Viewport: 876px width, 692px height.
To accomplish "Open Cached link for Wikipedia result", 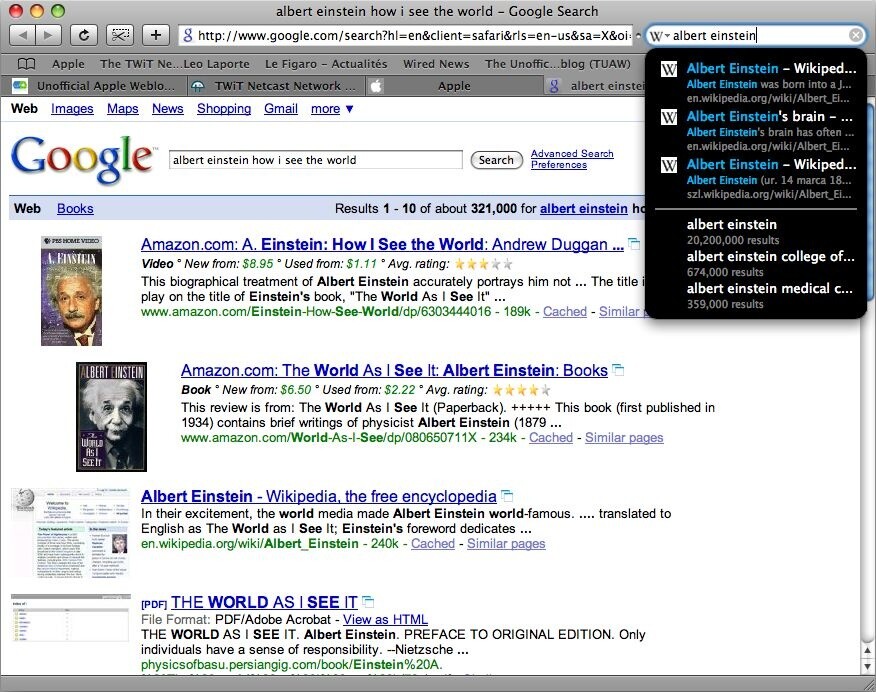I will click(433, 543).
